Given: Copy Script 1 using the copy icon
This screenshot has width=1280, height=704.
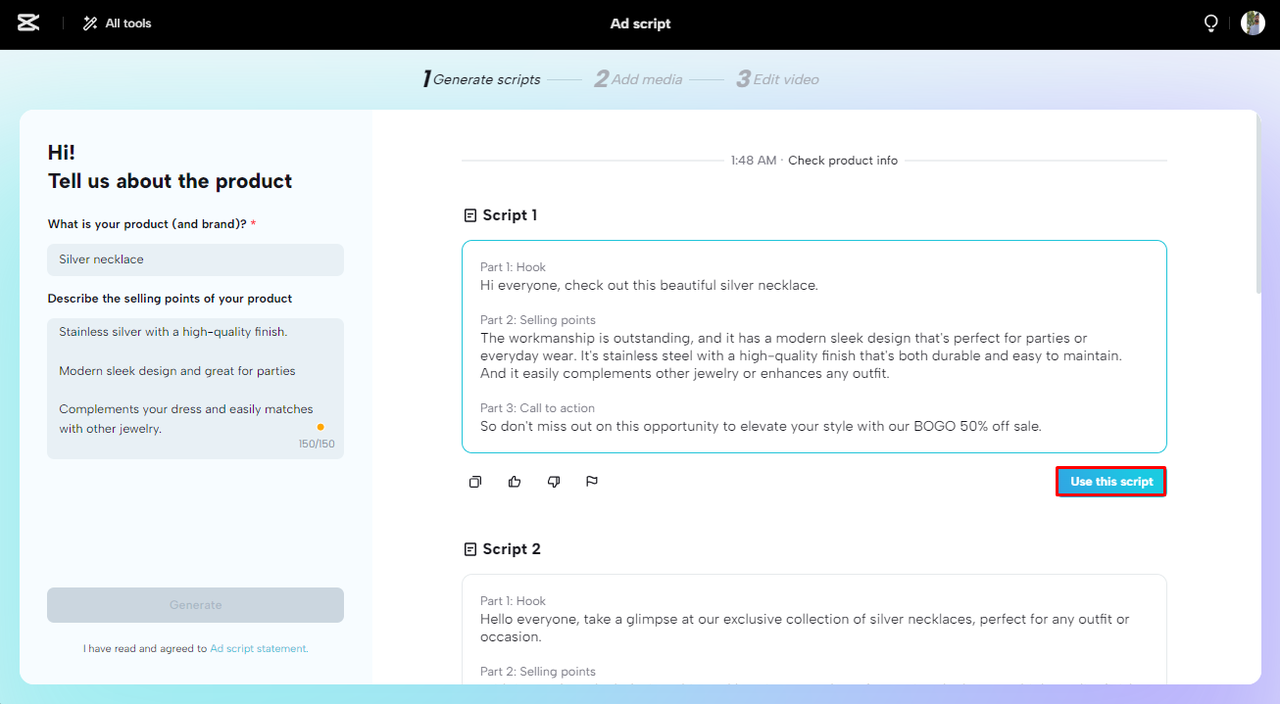Looking at the screenshot, I should [475, 482].
